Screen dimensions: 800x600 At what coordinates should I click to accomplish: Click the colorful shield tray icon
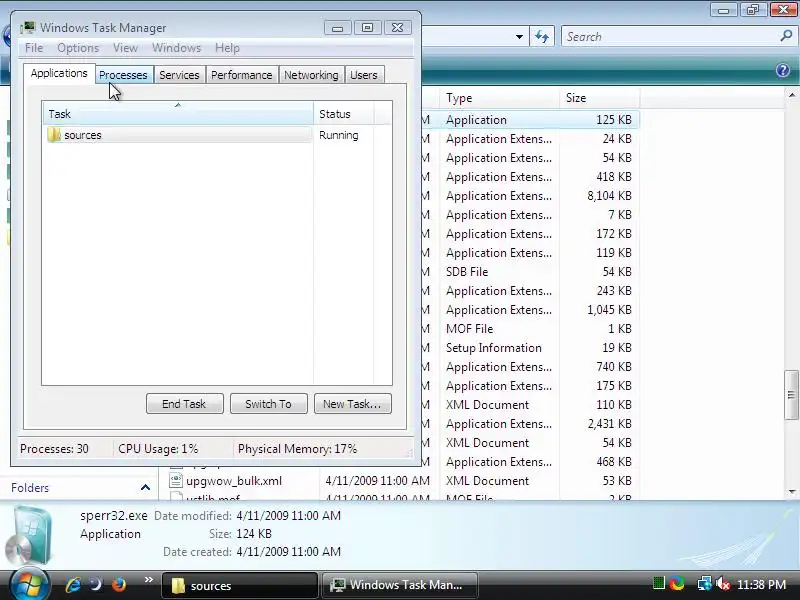[677, 583]
